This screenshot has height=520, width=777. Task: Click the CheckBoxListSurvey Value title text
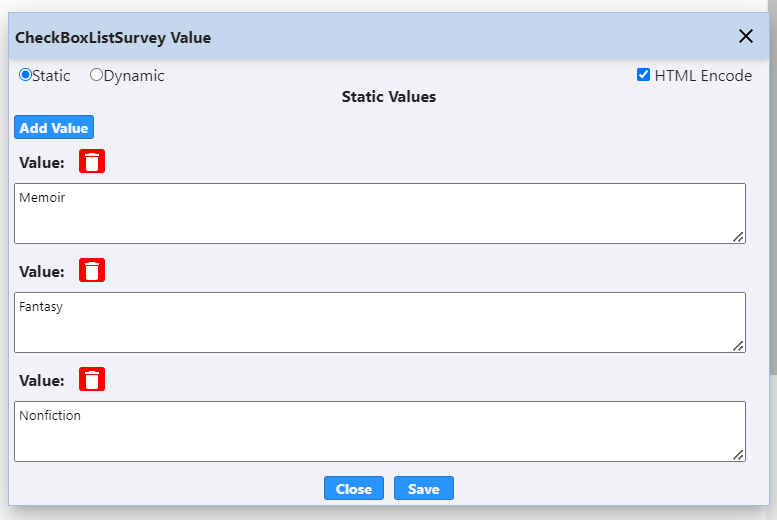113,38
